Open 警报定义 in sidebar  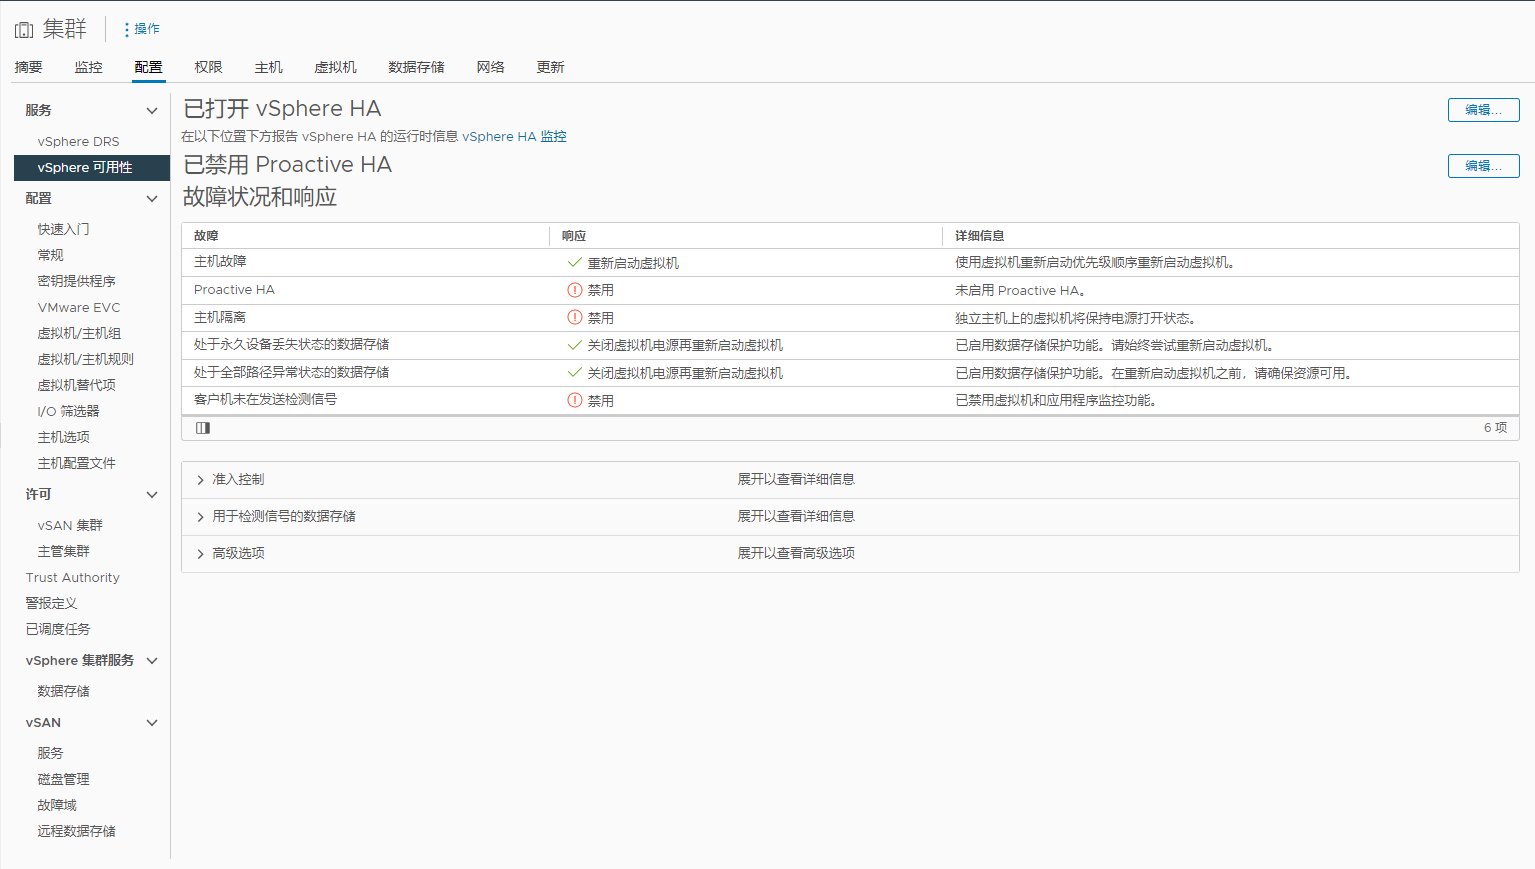(51, 603)
